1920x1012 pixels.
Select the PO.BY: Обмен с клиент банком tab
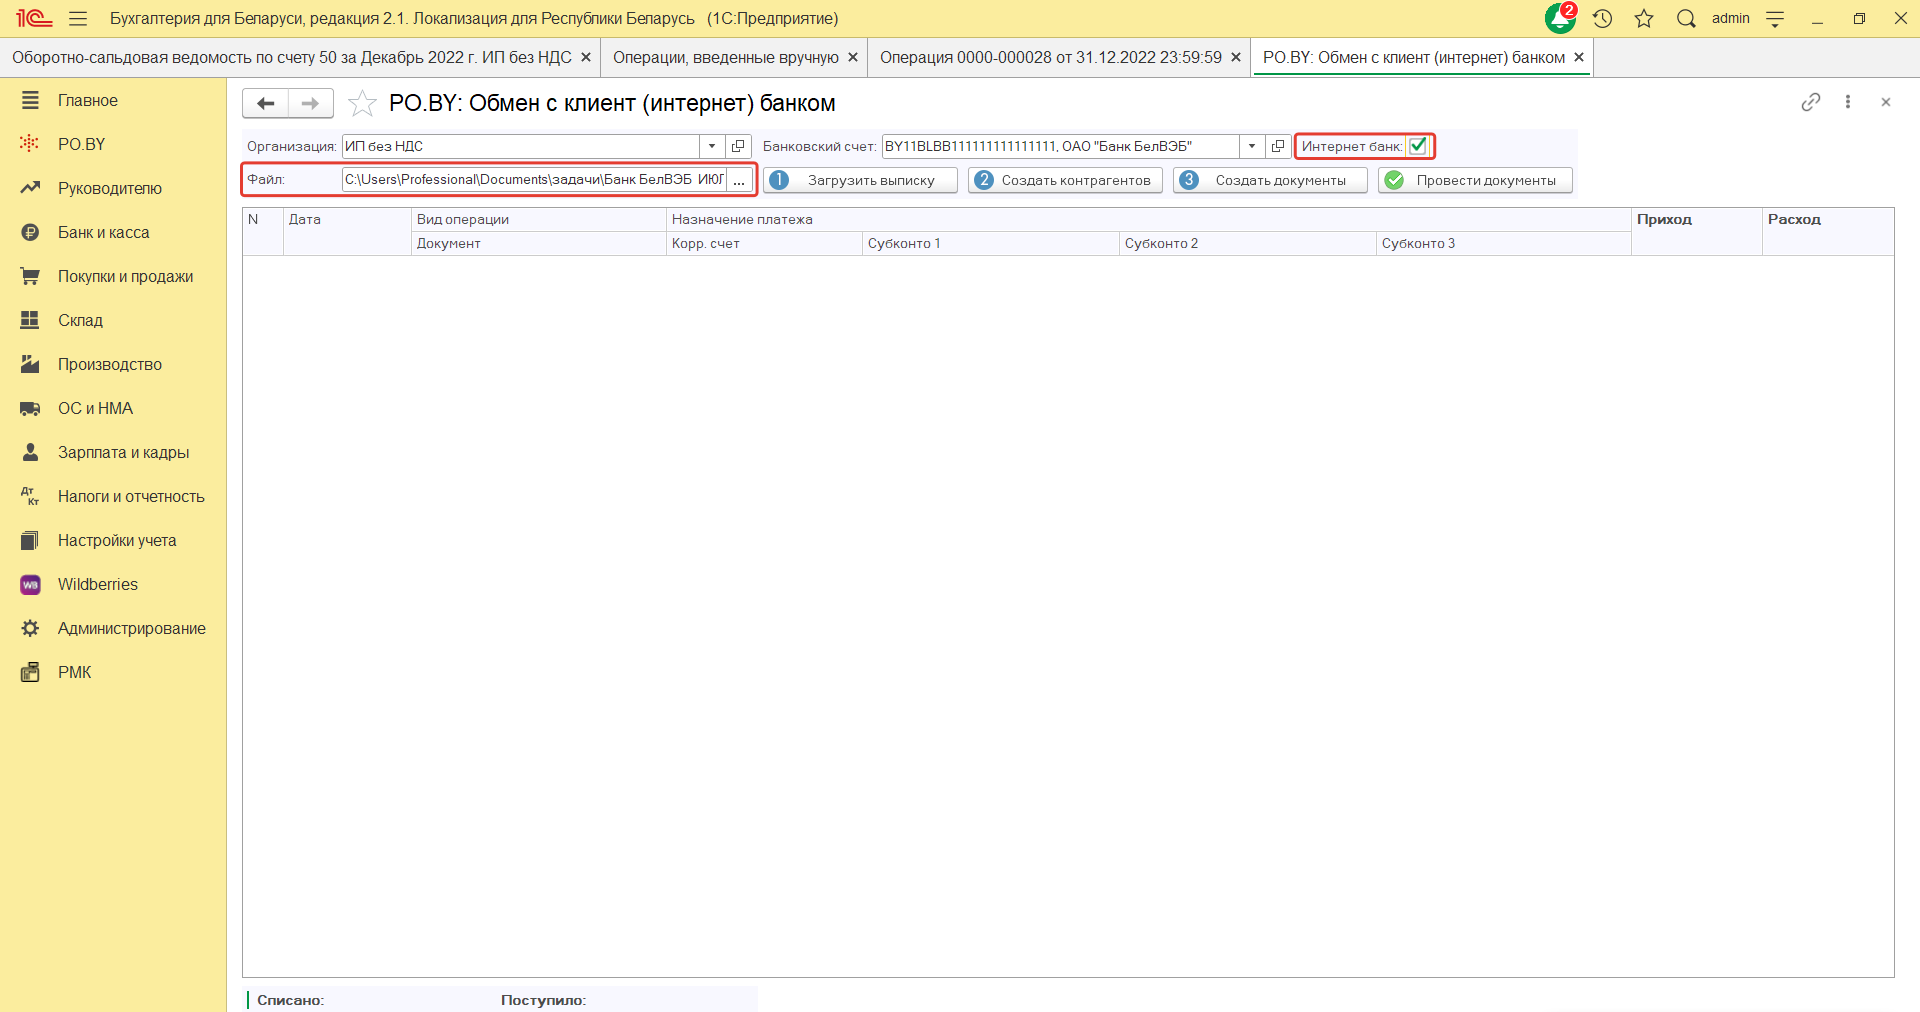[x=1414, y=58]
